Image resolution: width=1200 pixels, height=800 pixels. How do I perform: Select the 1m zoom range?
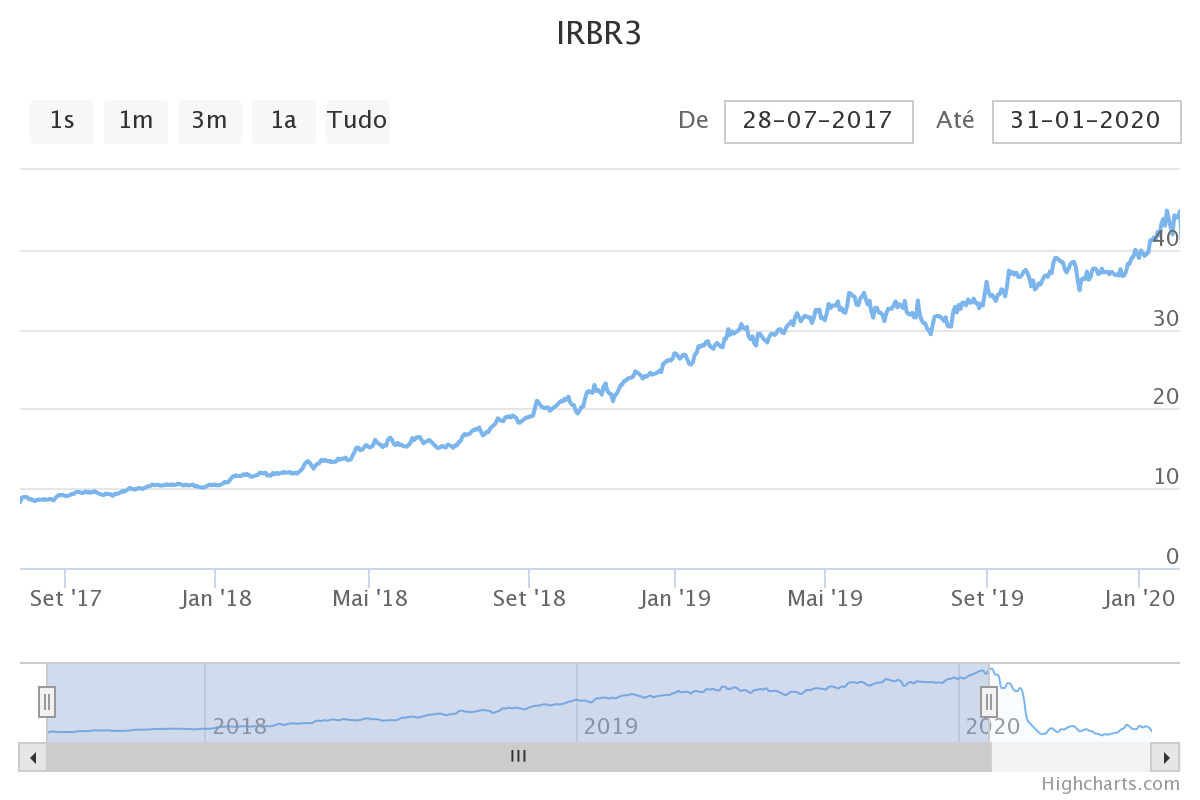coord(136,121)
